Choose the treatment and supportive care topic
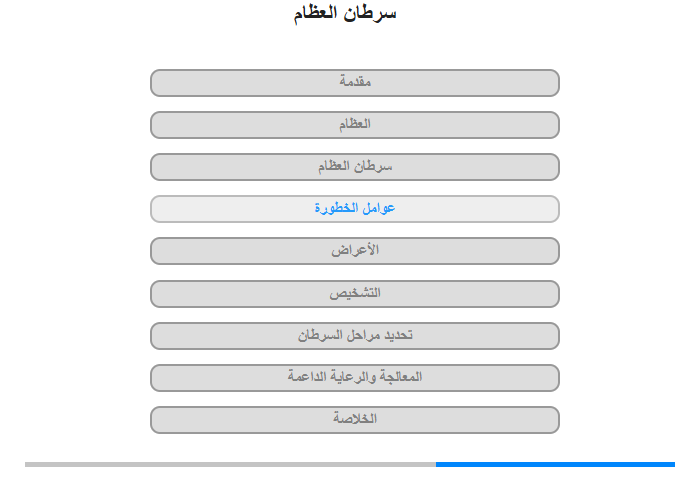The width and height of the screenshot is (700, 480). [355, 378]
